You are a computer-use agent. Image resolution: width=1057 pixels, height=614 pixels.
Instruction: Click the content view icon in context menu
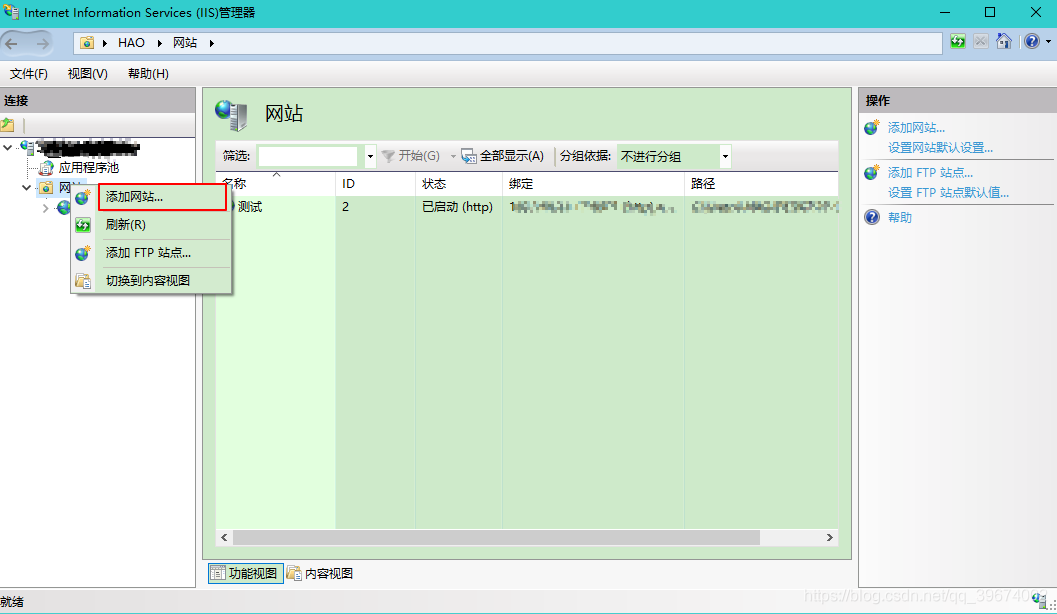tap(83, 280)
